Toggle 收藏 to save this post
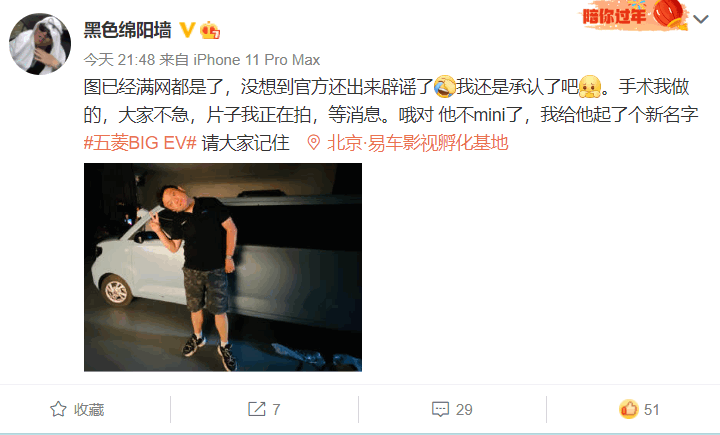This screenshot has width=720, height=435. (77, 409)
